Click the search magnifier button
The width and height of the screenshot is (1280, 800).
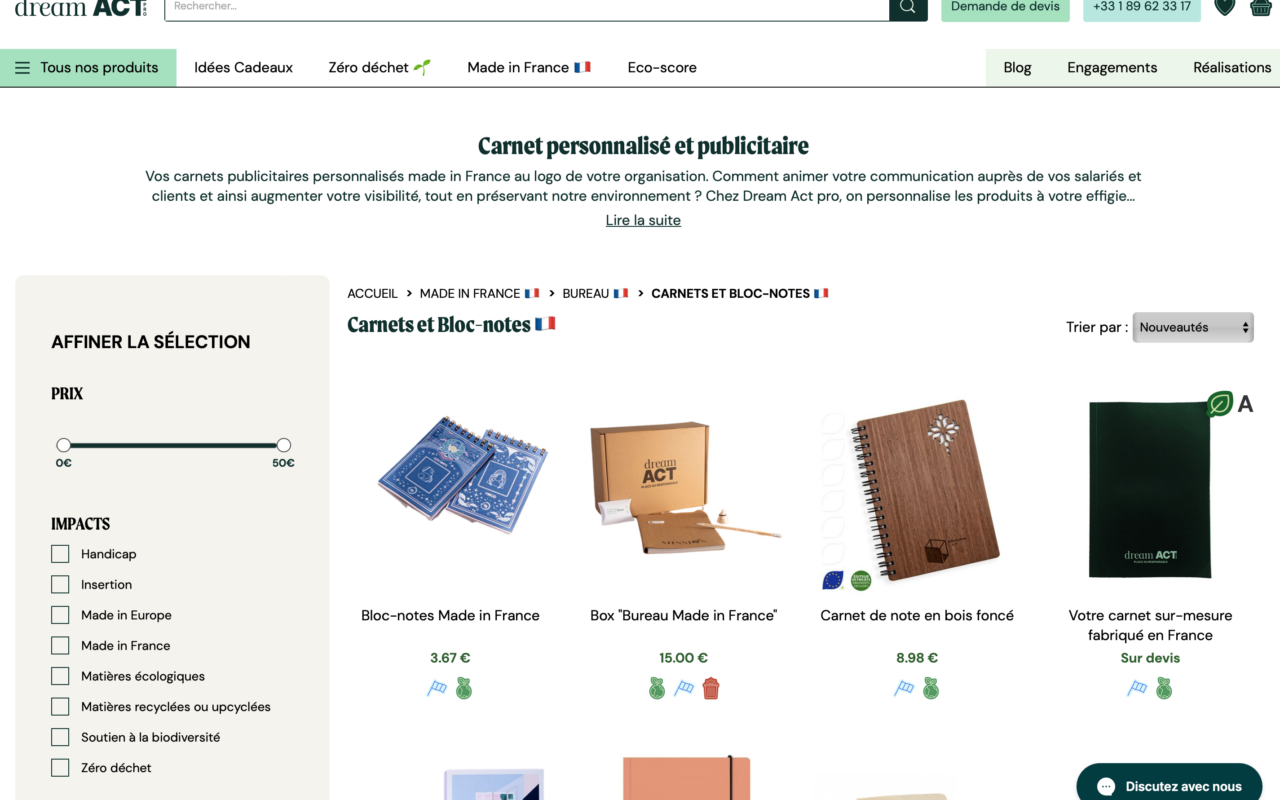click(908, 8)
